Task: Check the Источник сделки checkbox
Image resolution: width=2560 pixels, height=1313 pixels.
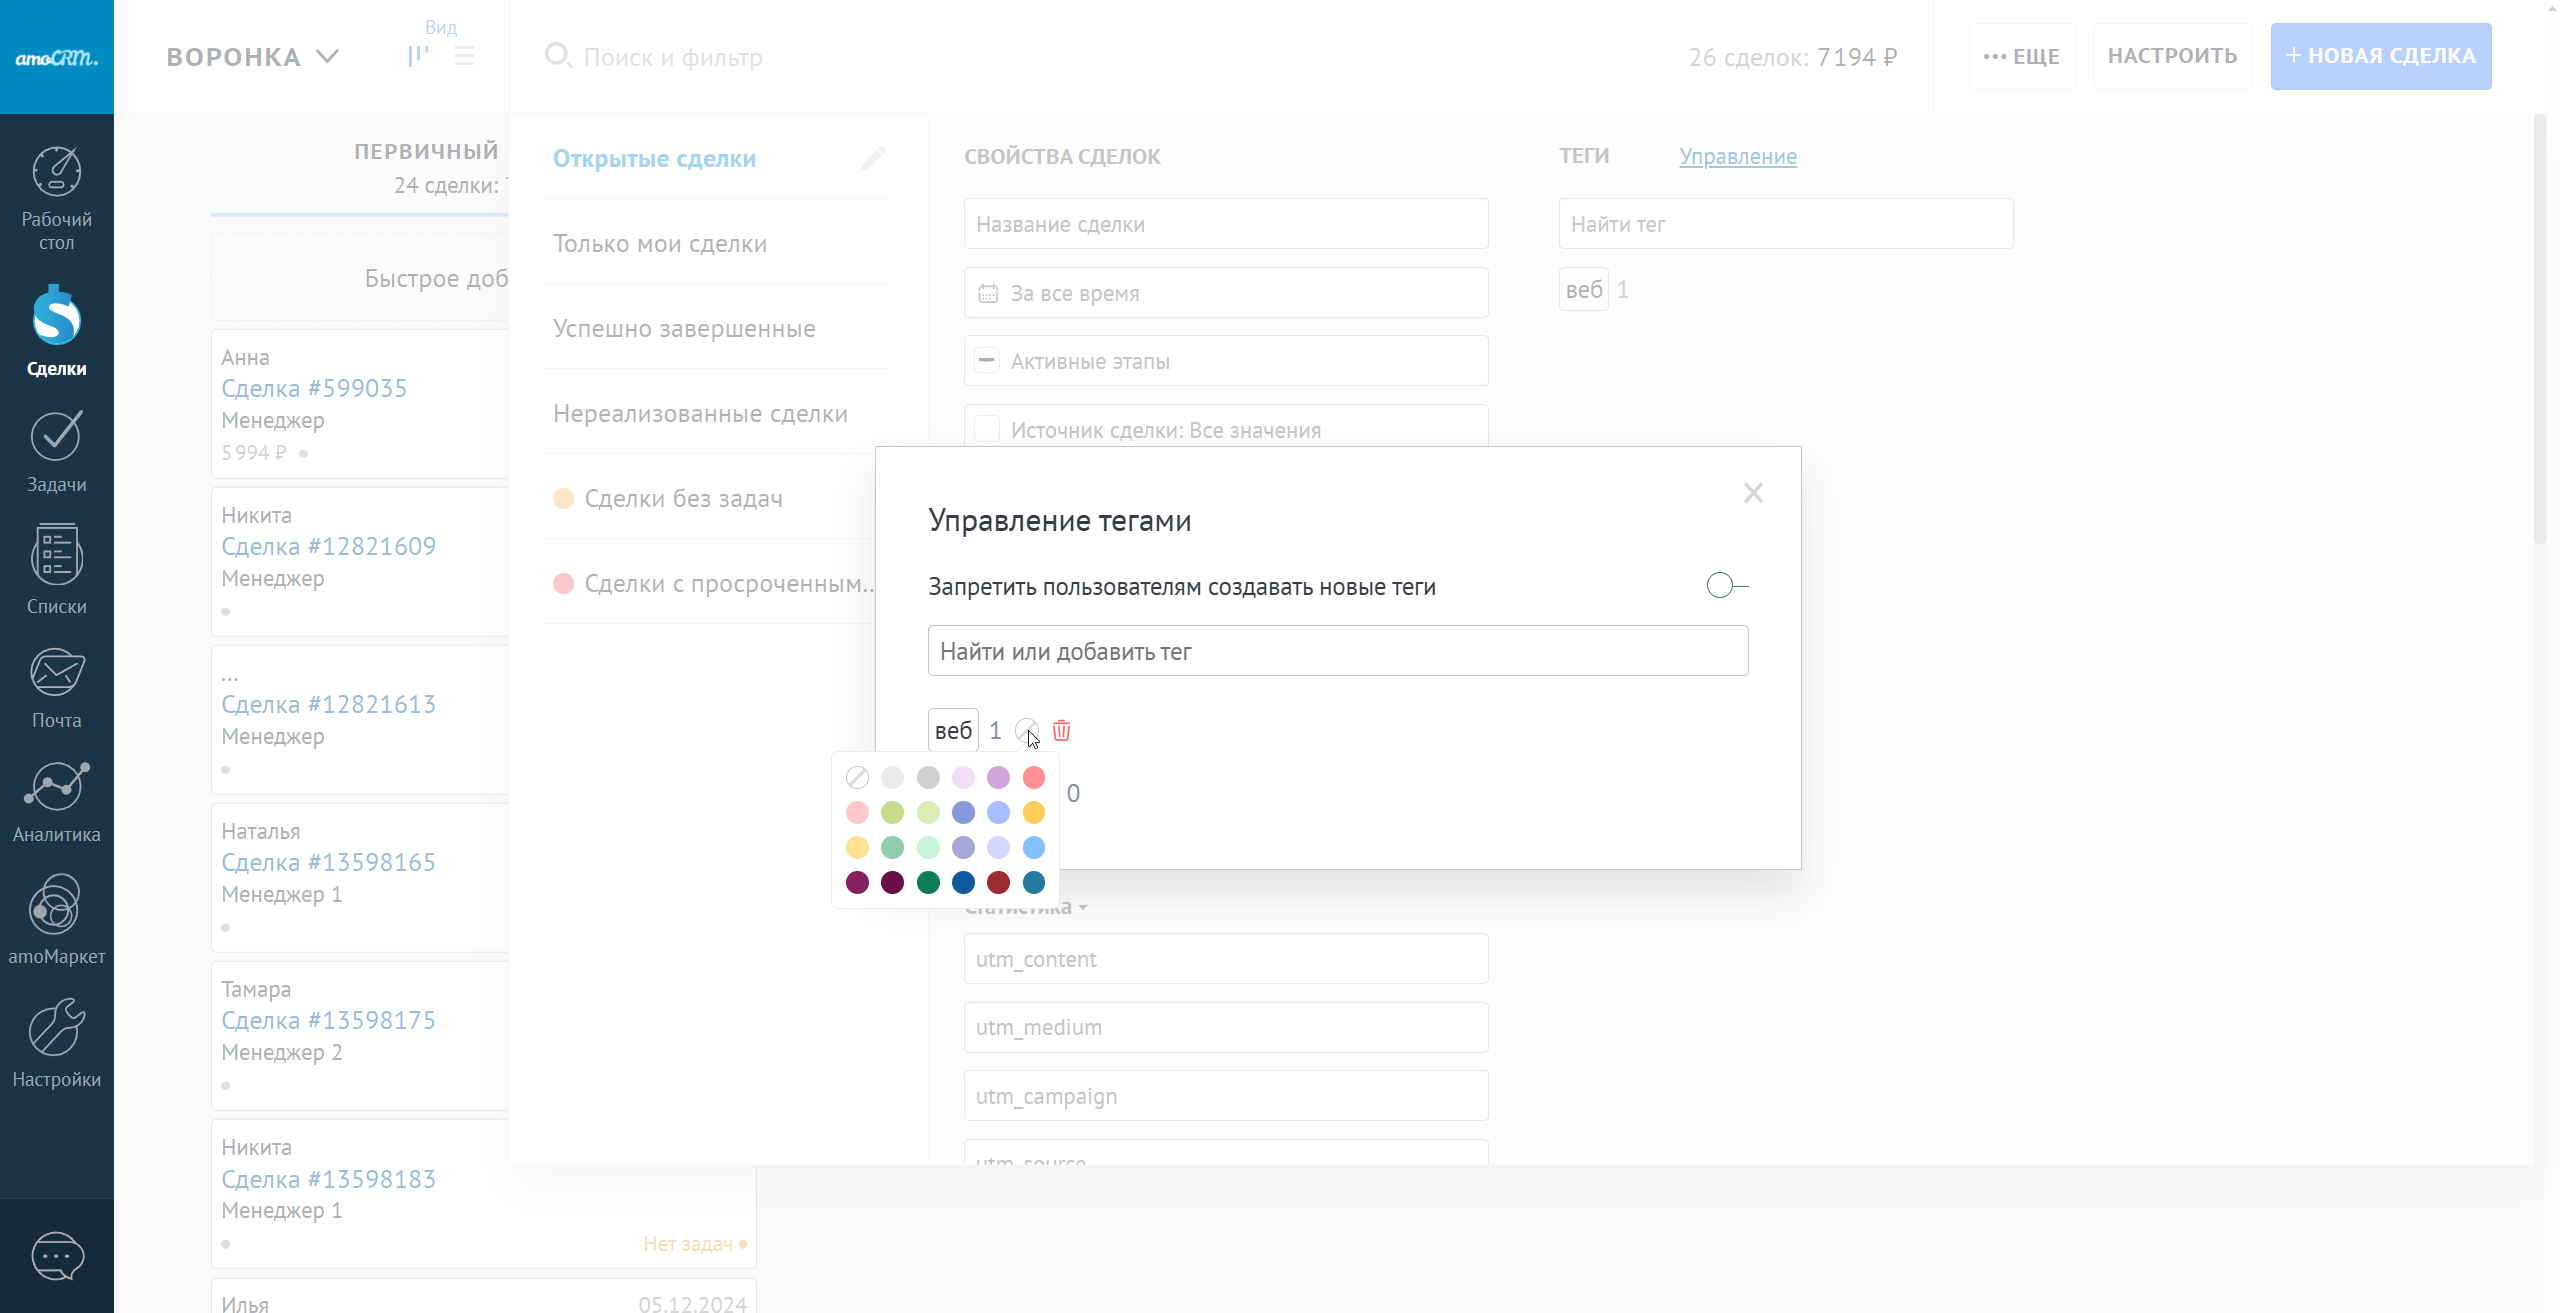Action: tap(987, 430)
